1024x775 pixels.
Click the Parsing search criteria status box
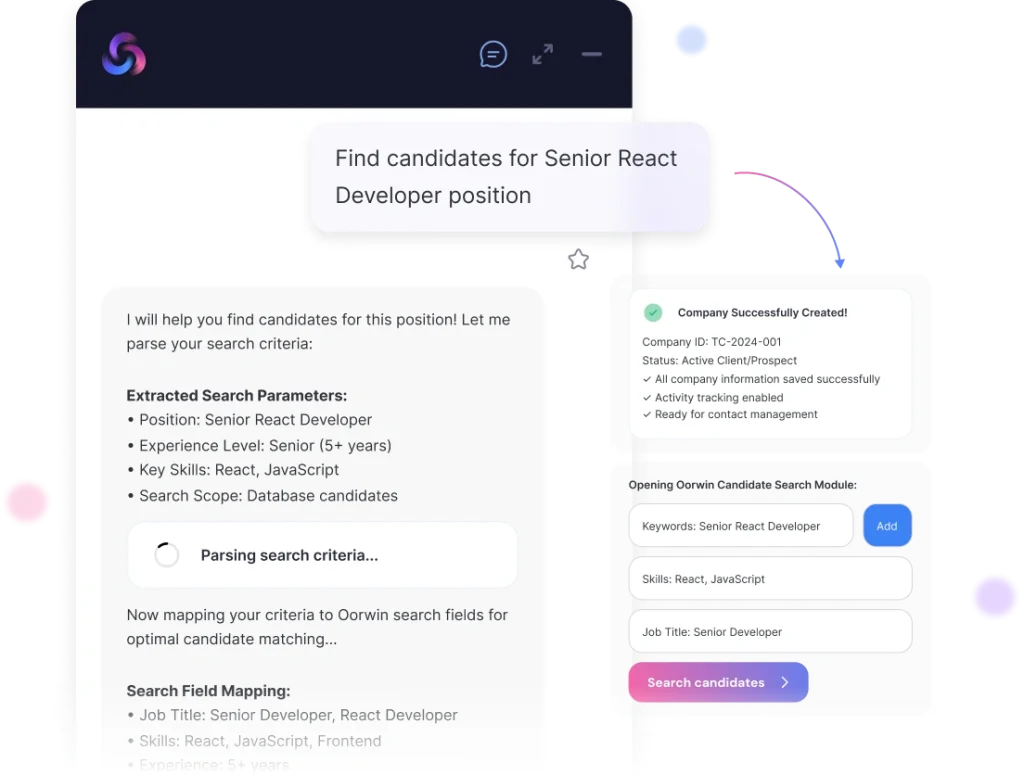(x=322, y=555)
